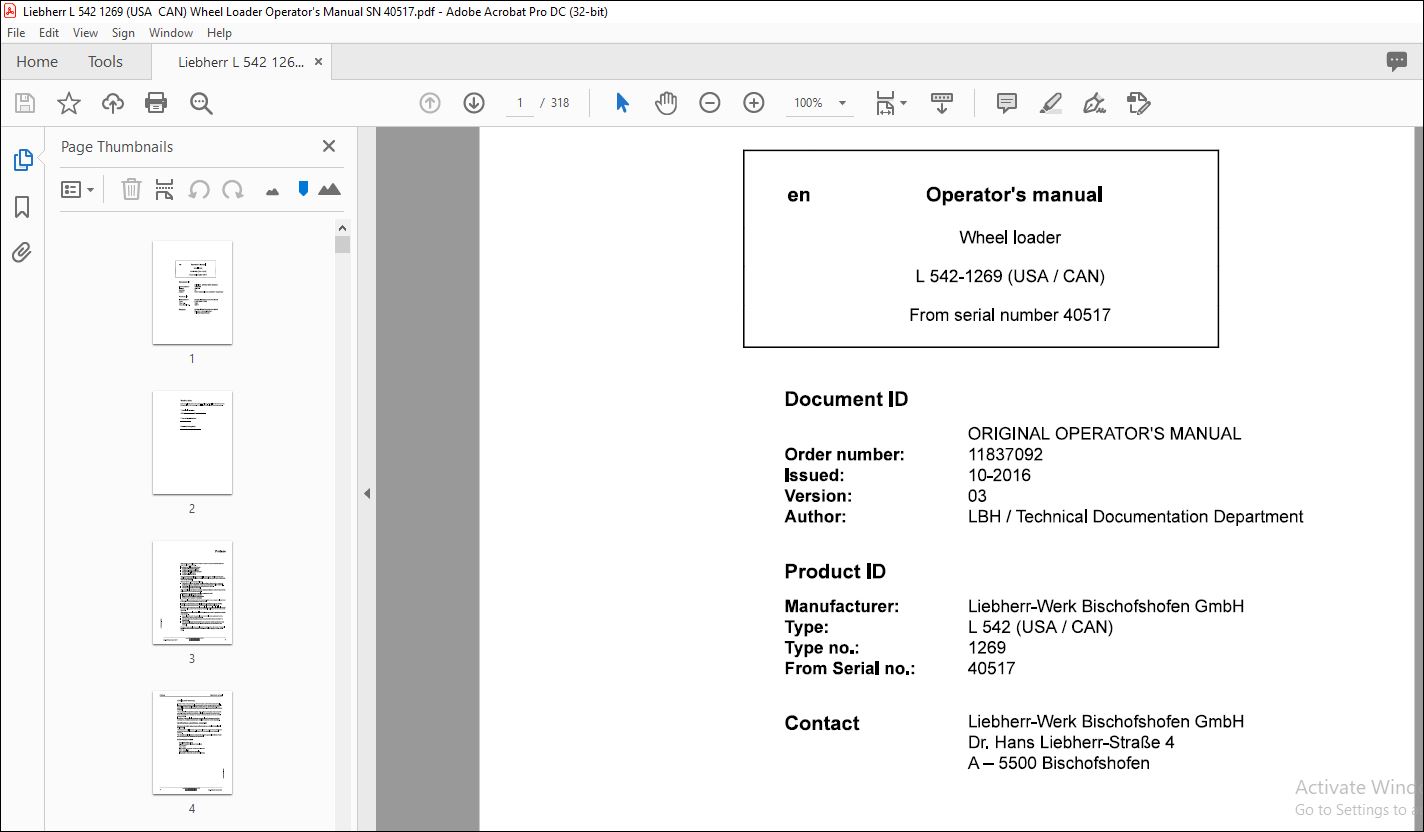The height and width of the screenshot is (832, 1424).
Task: Click the page number input field
Action: pyautogui.click(x=520, y=103)
